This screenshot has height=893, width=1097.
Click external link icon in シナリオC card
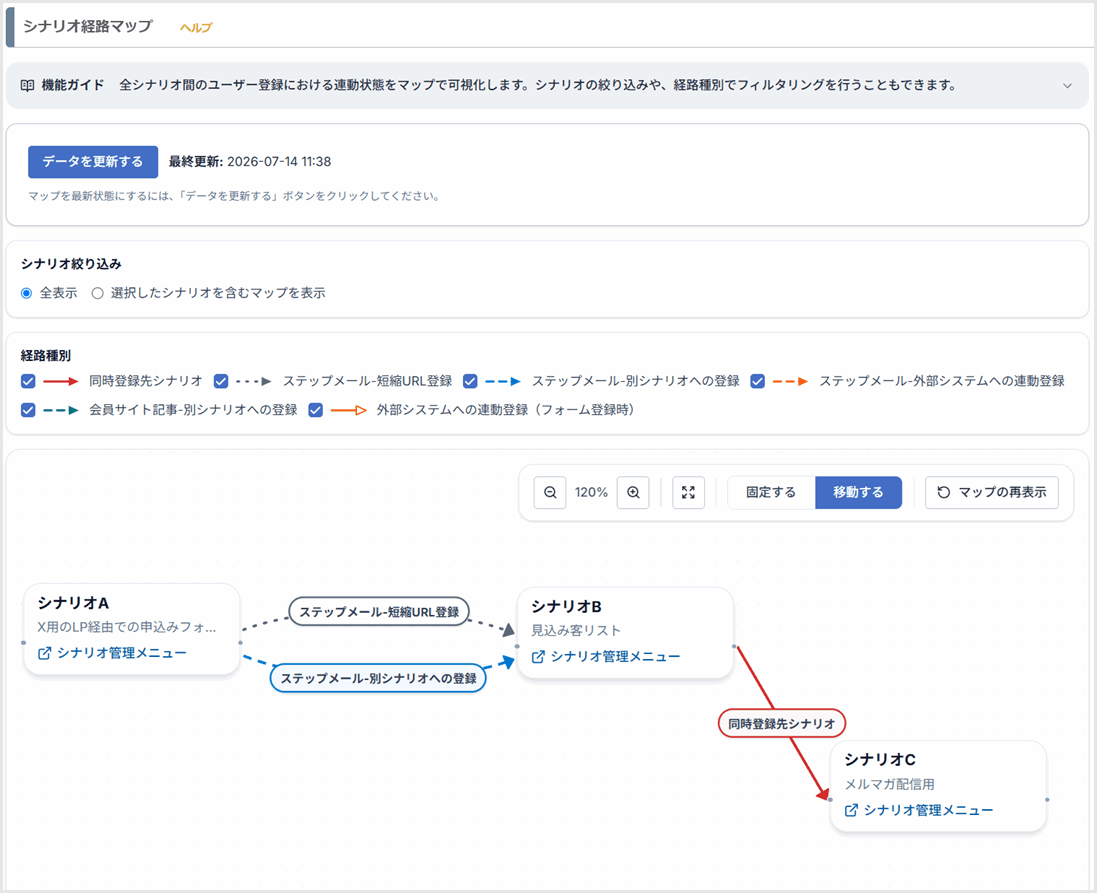[851, 810]
